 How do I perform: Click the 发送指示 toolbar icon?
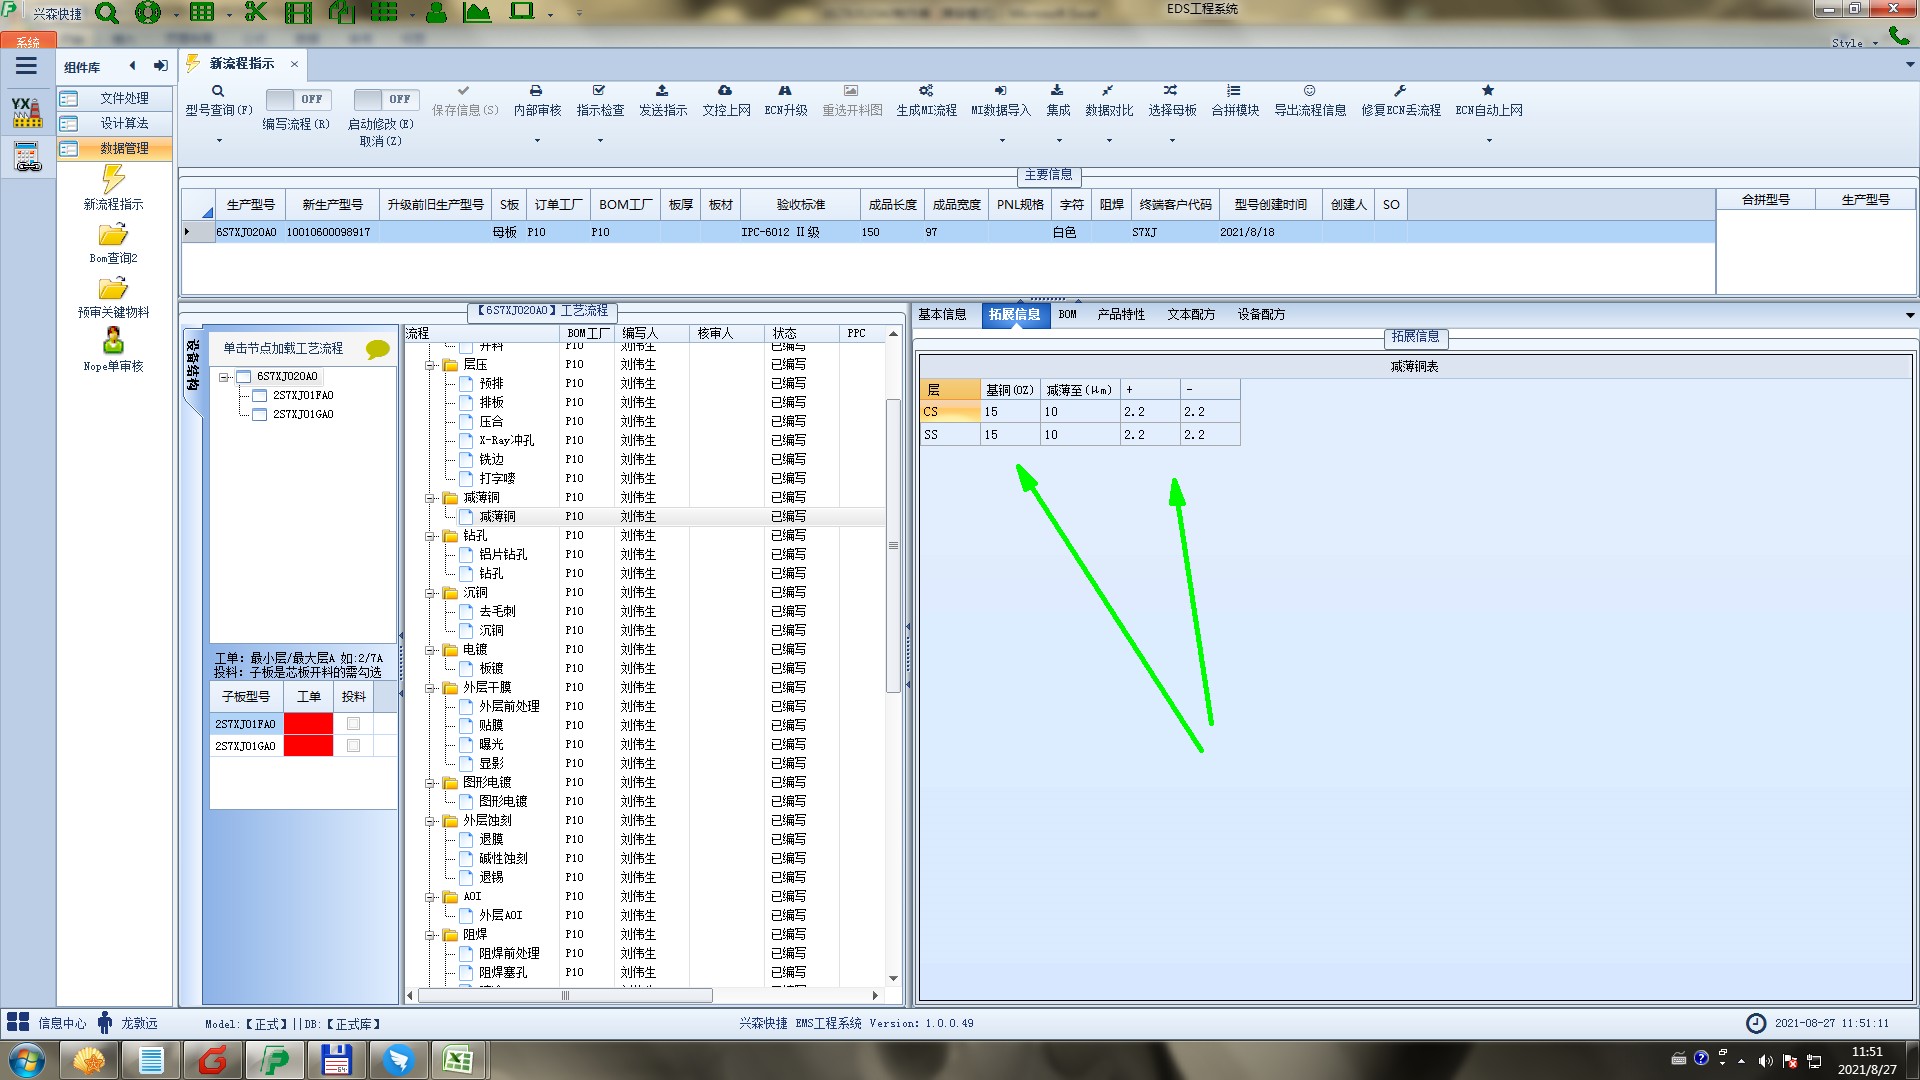coord(662,91)
